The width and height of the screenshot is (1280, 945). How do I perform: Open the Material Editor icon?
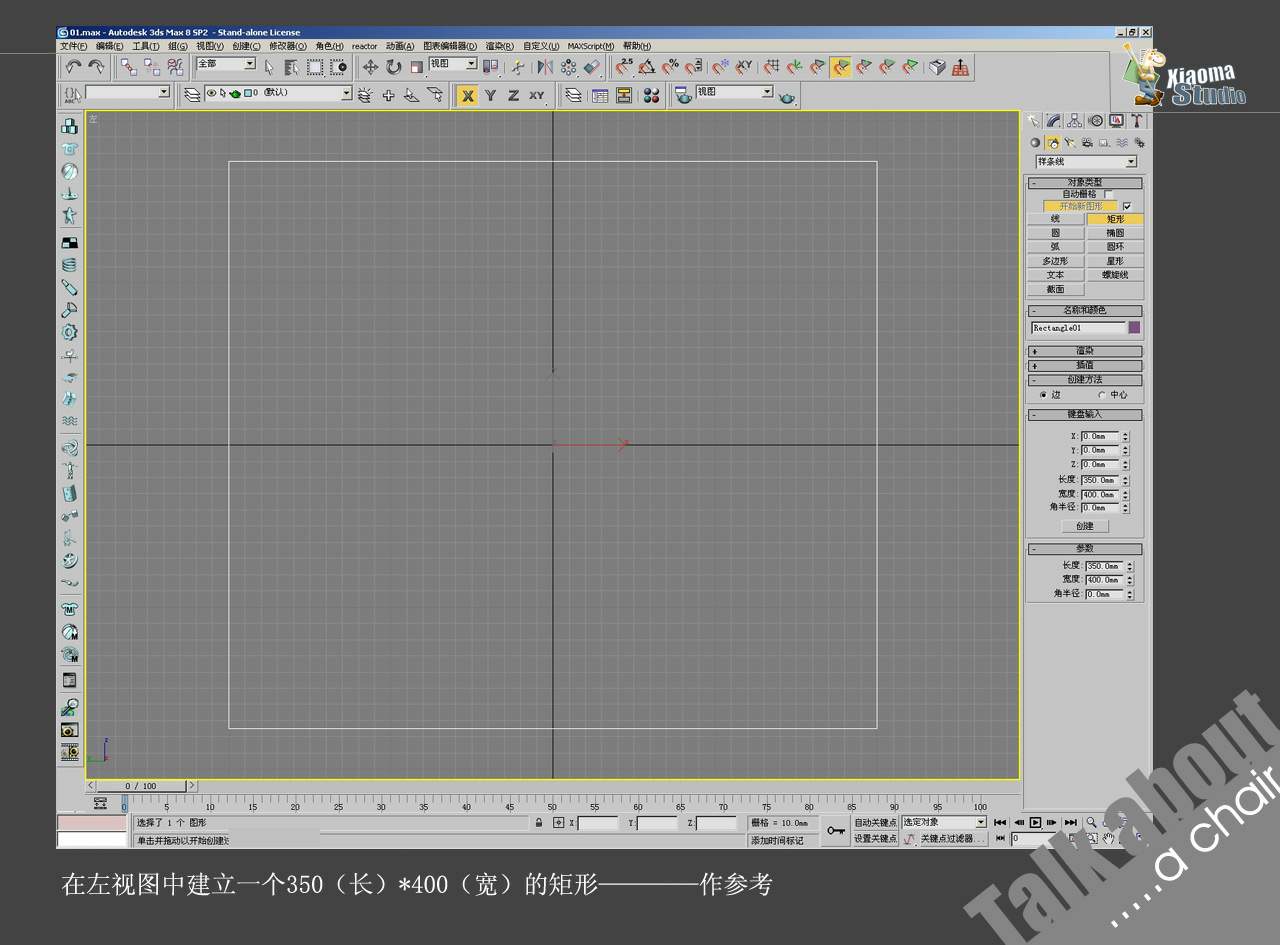[x=651, y=96]
